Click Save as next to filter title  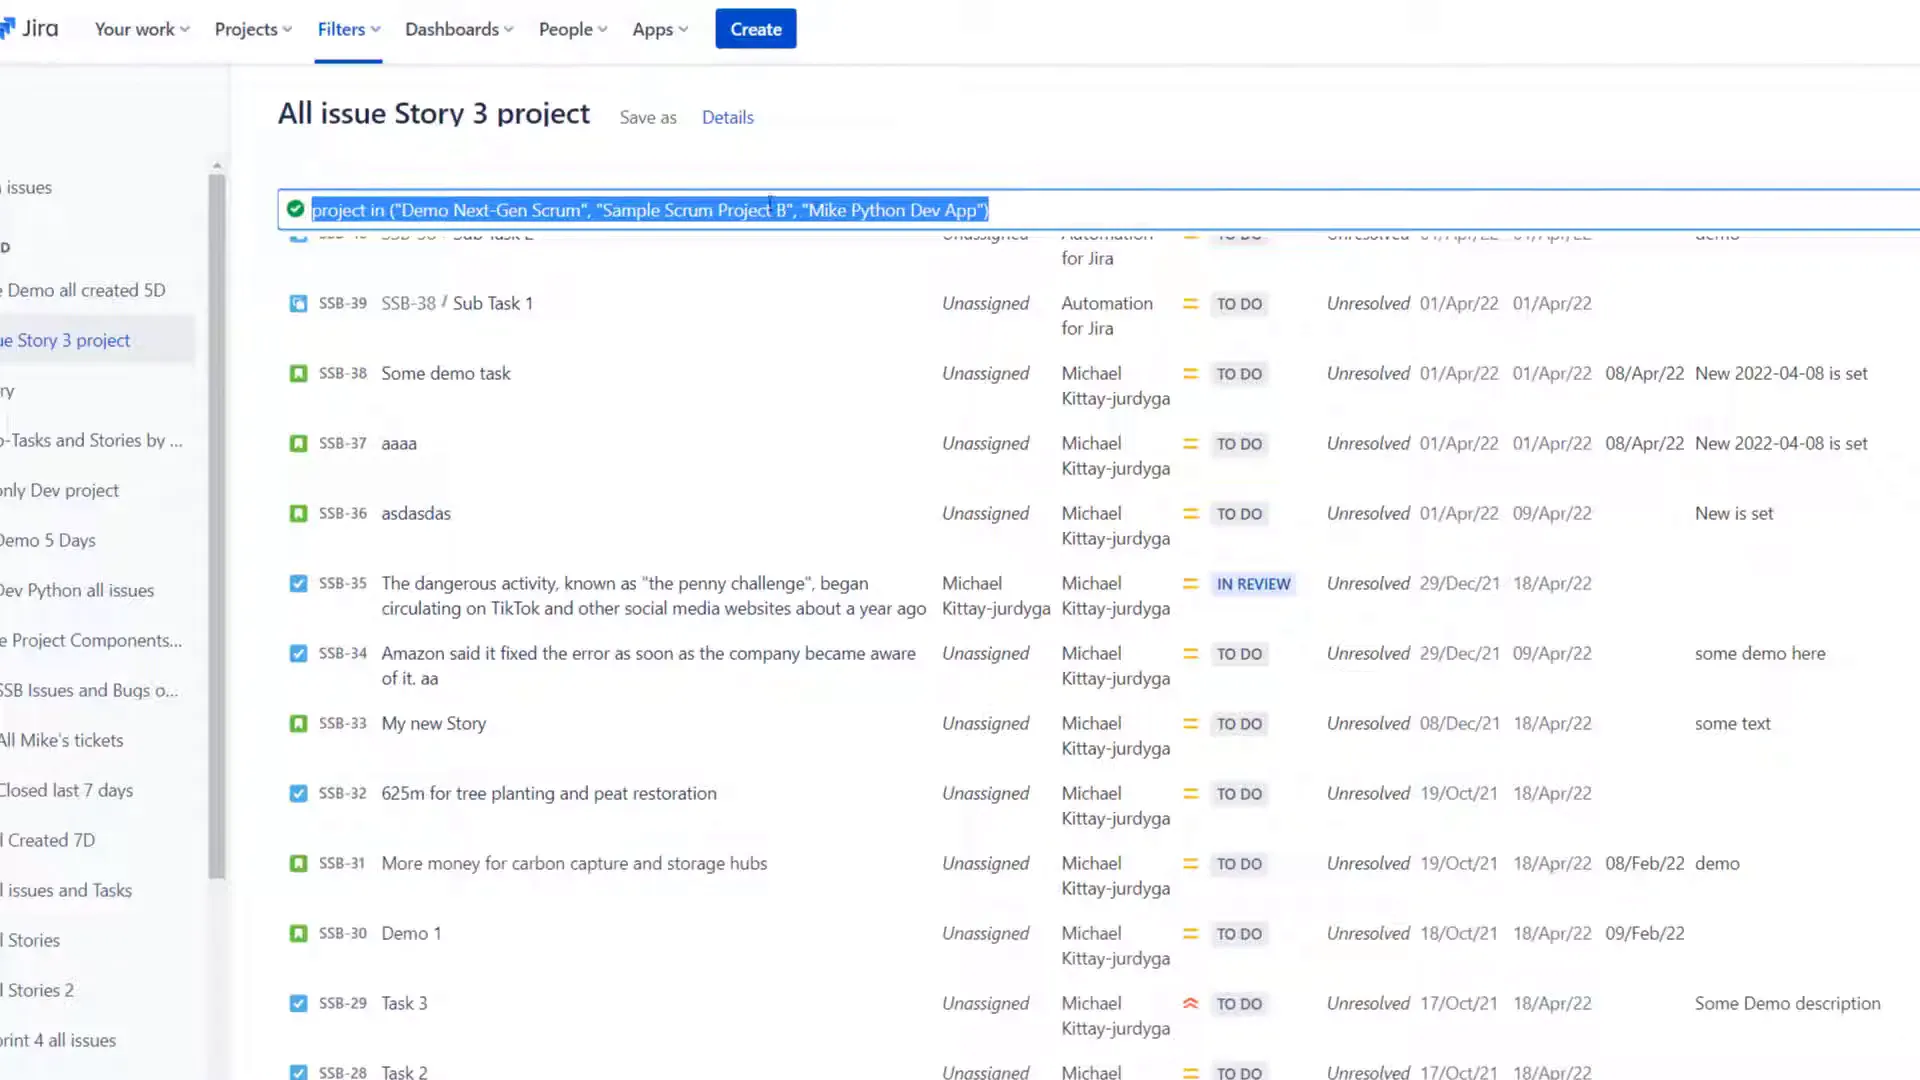click(x=648, y=117)
